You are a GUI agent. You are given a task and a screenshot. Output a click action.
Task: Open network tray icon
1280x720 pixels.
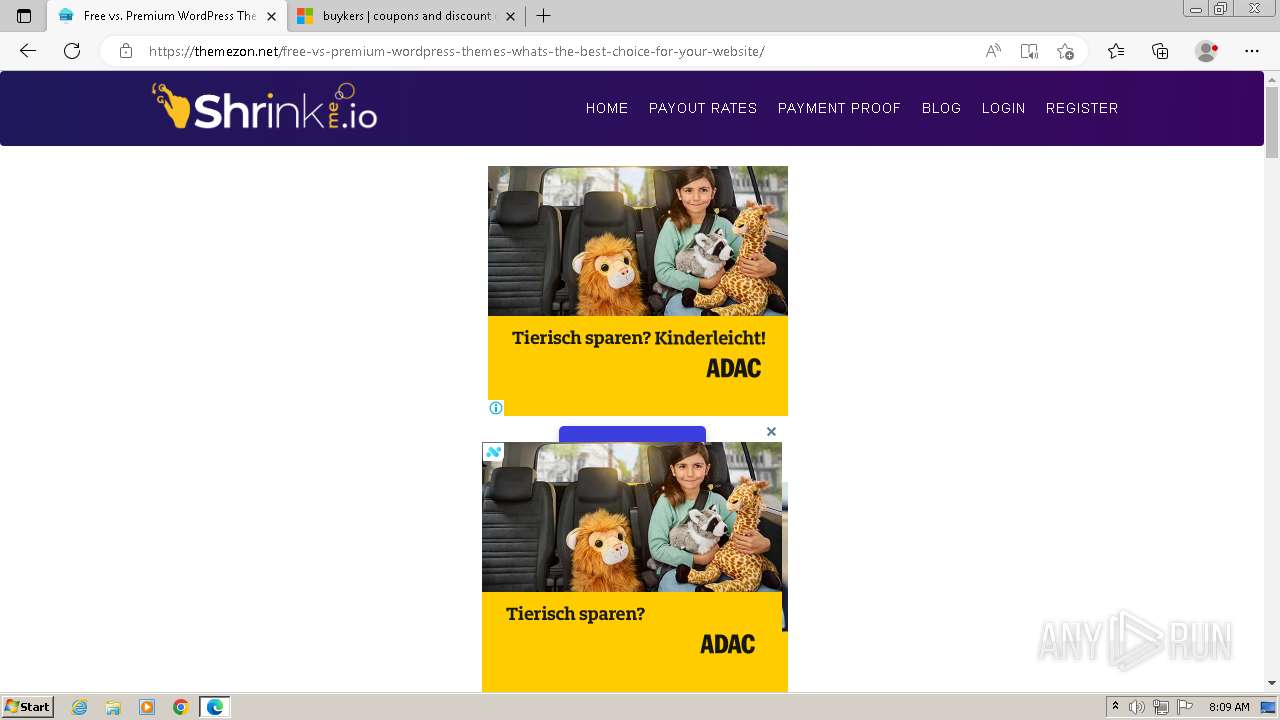coord(1161,707)
